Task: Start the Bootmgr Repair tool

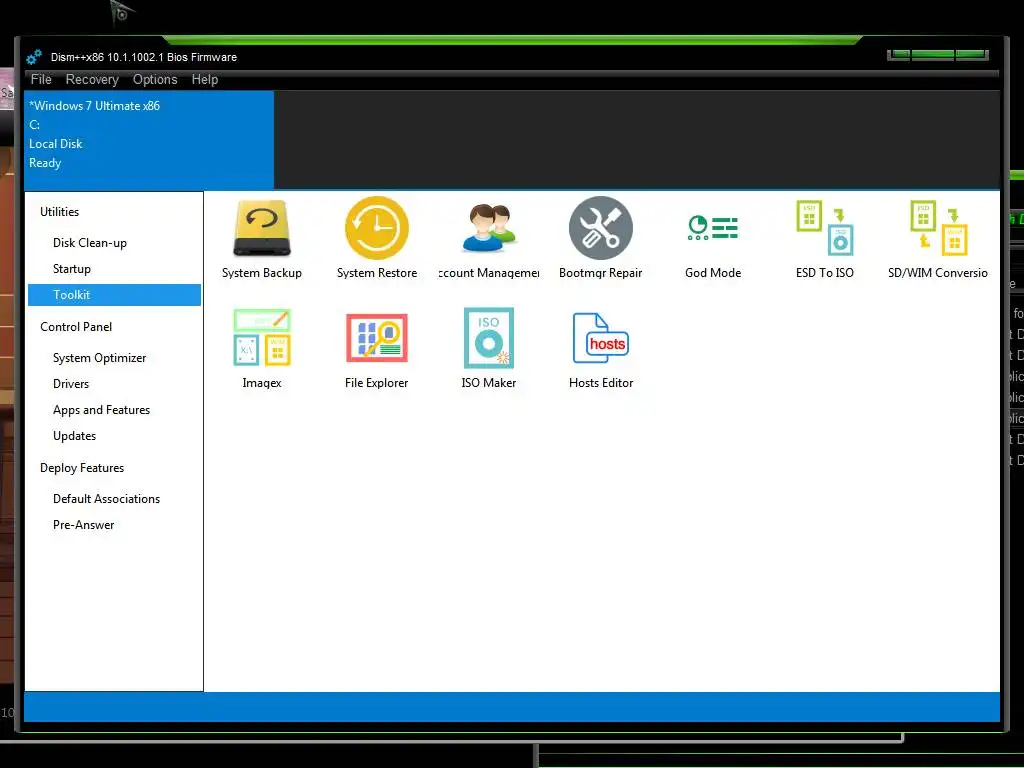Action: coord(601,239)
